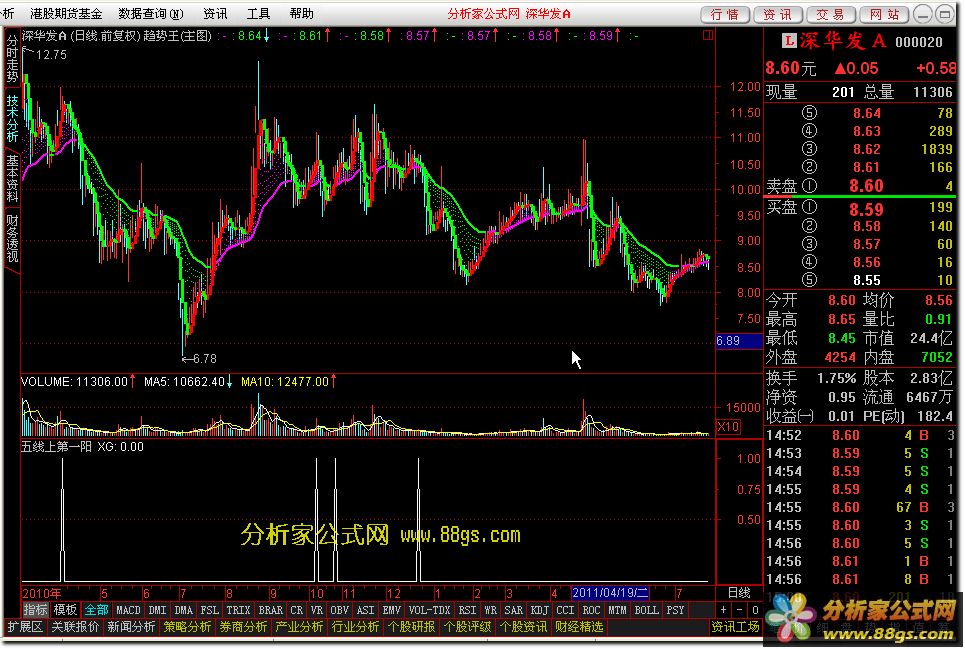Open the 个股研报 tab

(x=411, y=627)
